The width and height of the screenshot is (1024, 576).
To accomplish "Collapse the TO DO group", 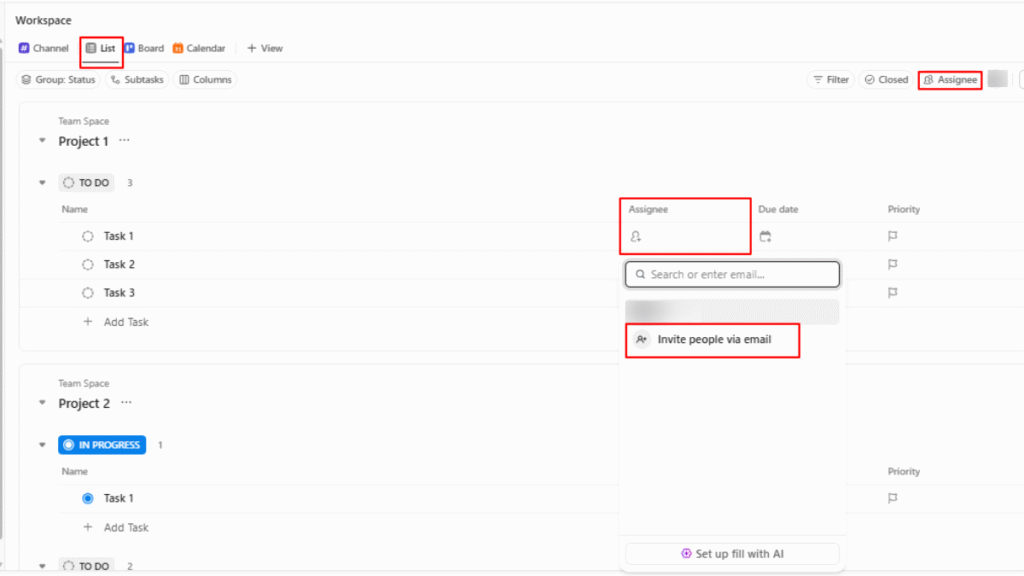I will [41, 182].
